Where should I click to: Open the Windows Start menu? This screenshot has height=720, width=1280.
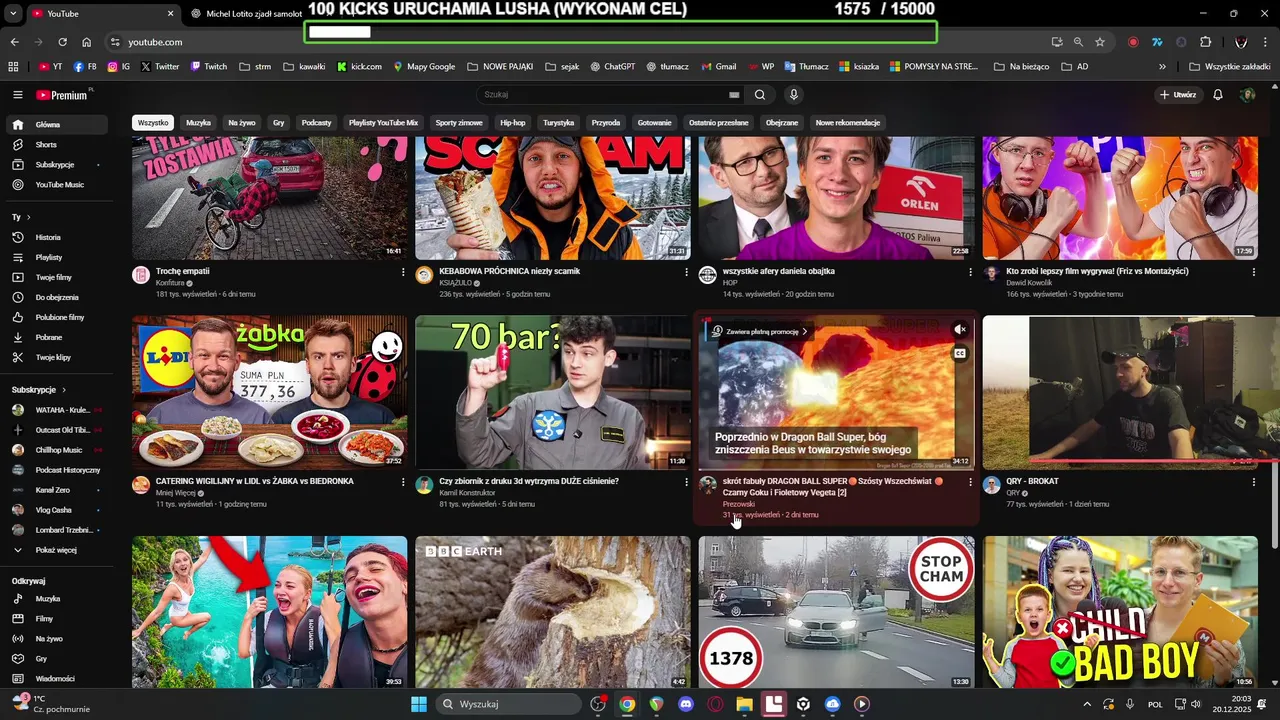point(419,704)
